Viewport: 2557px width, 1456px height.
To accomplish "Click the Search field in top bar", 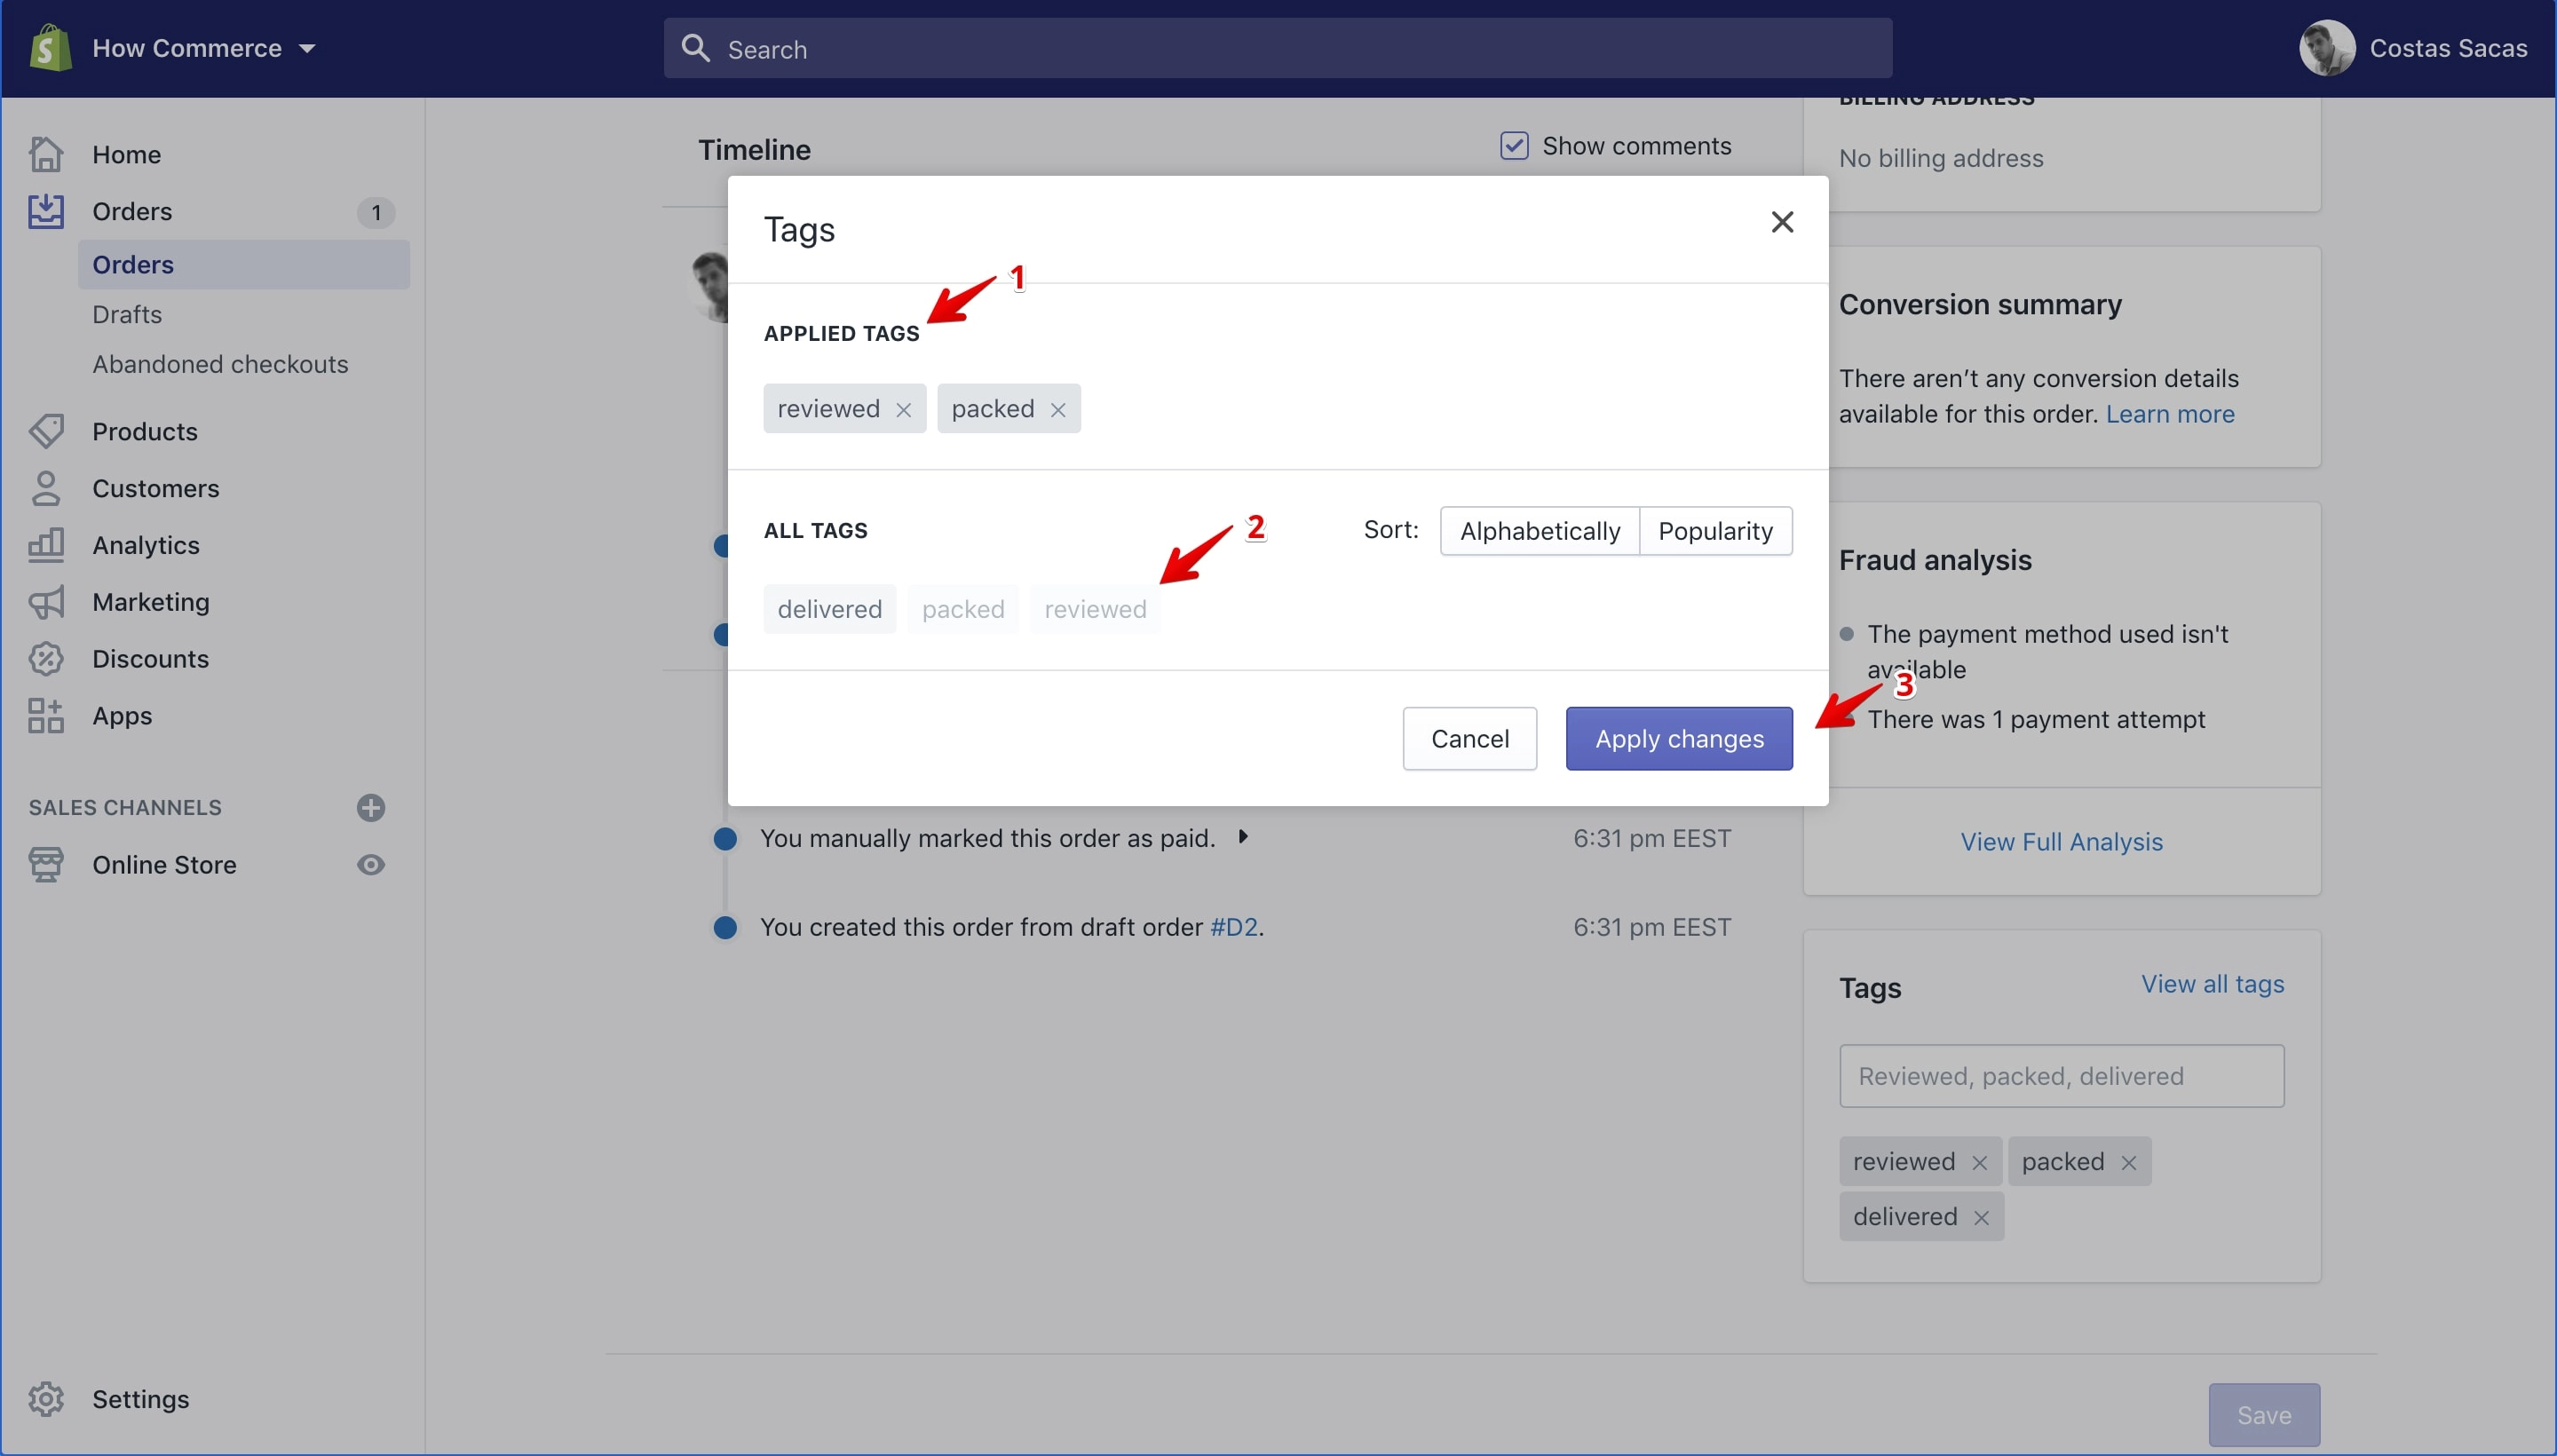I will [1277, 48].
